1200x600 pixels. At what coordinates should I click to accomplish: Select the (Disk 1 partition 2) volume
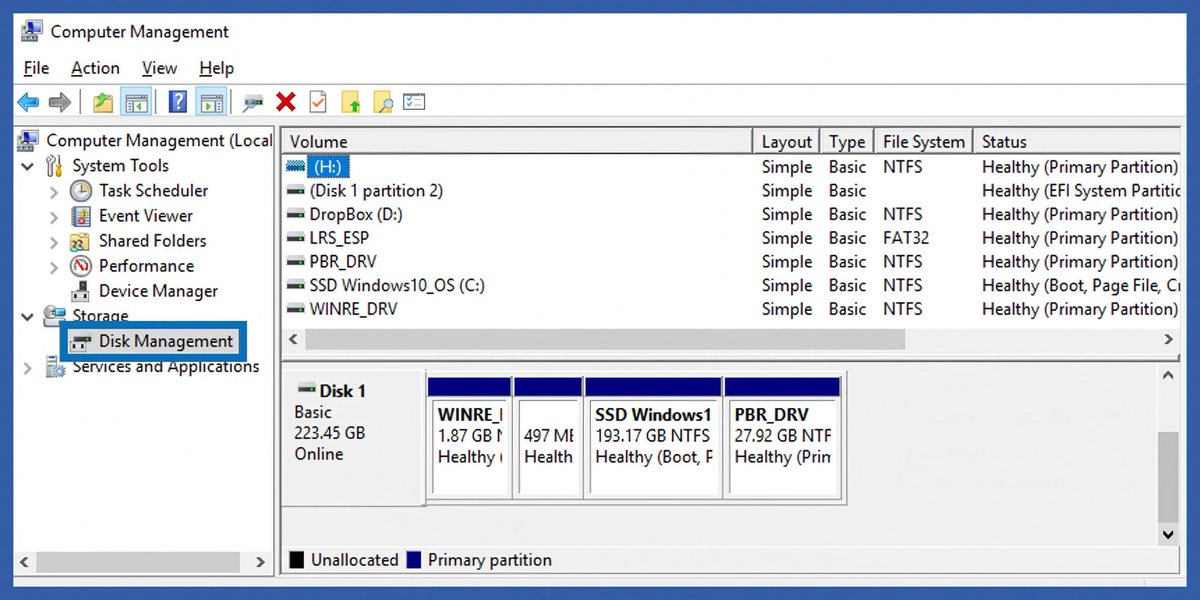pos(376,190)
